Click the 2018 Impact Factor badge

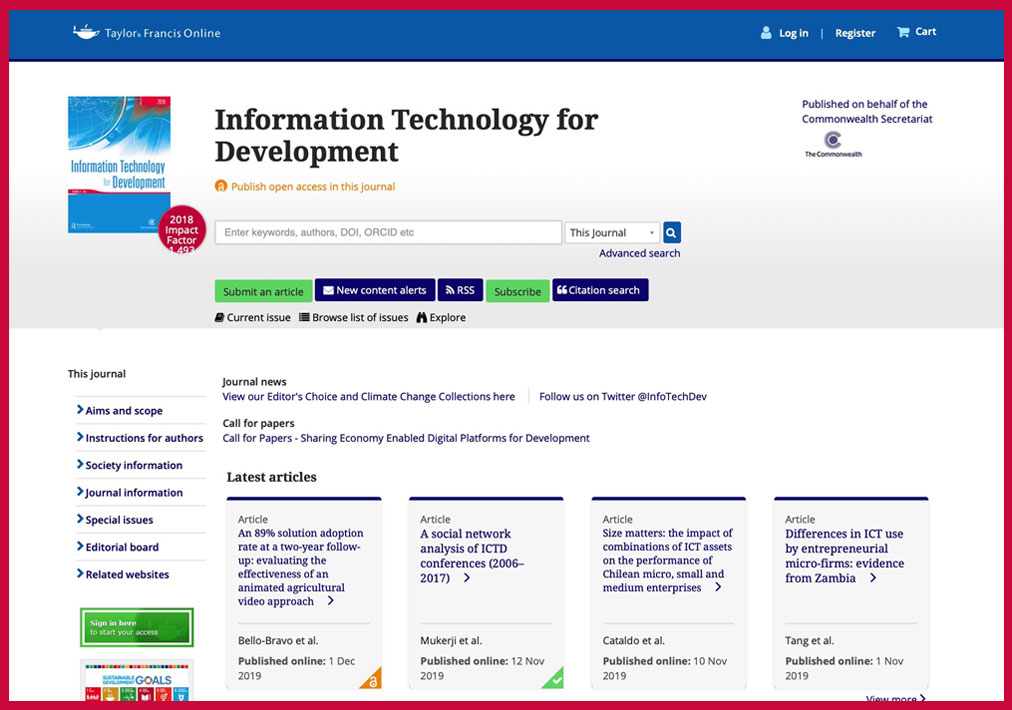click(x=181, y=230)
